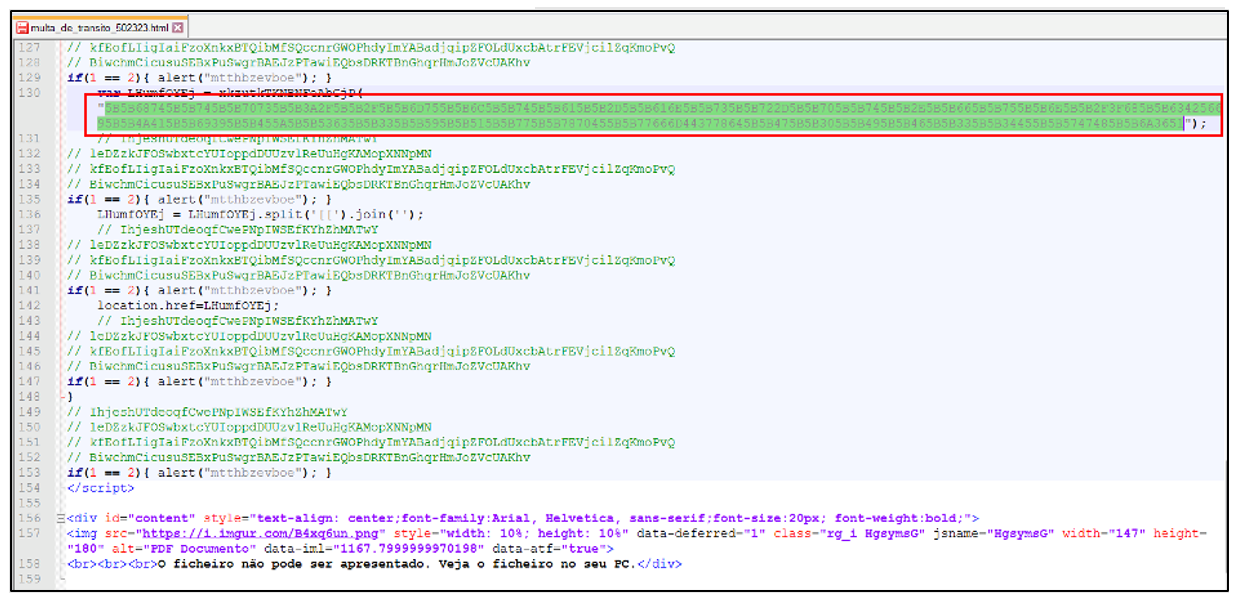Viewport: 1243px width, 602px height.
Task: Click the LHumfOYEj.split('[[').join('') statement
Action: [260, 214]
